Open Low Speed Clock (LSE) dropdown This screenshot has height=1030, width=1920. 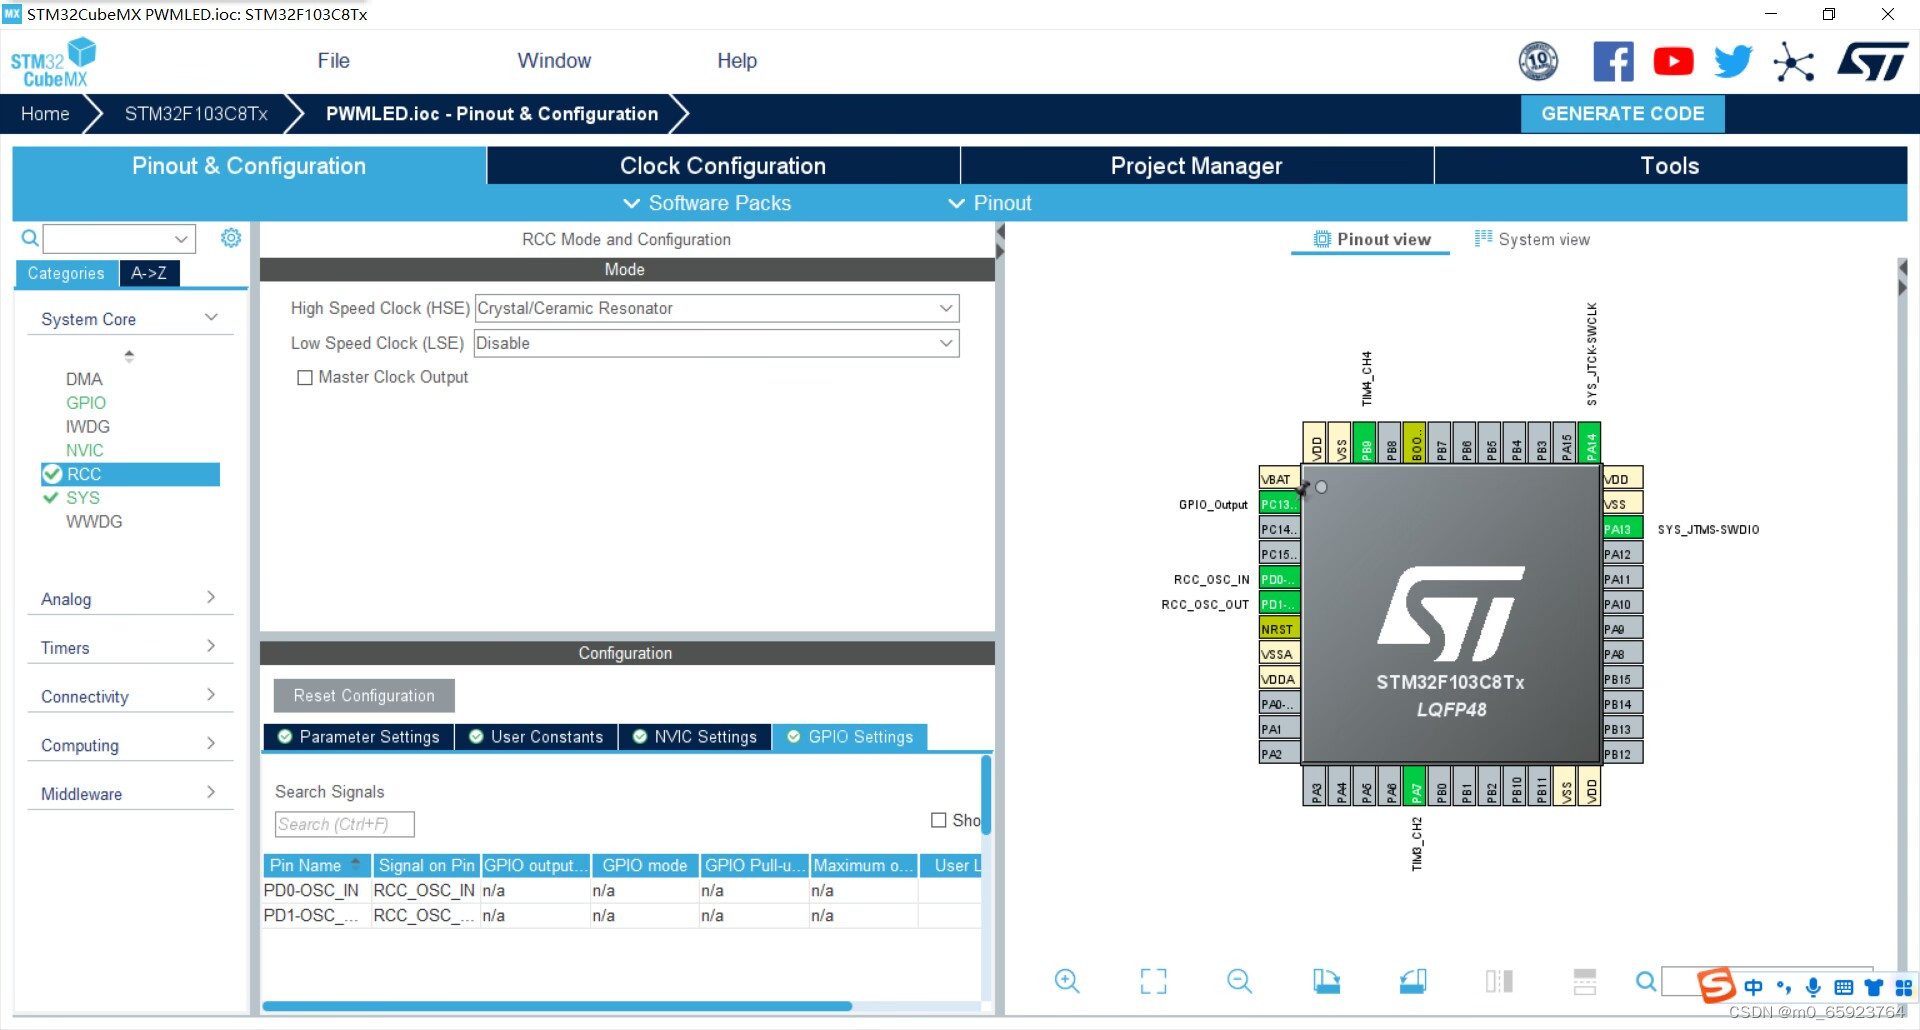[x=716, y=343]
